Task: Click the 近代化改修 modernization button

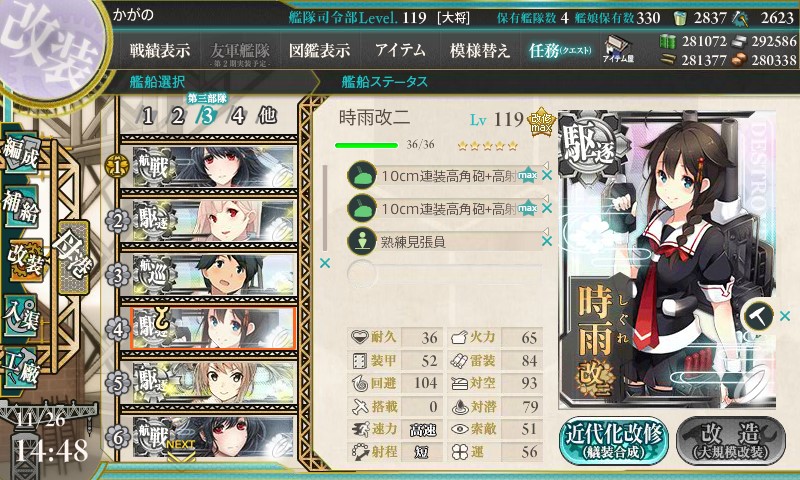Action: click(614, 441)
